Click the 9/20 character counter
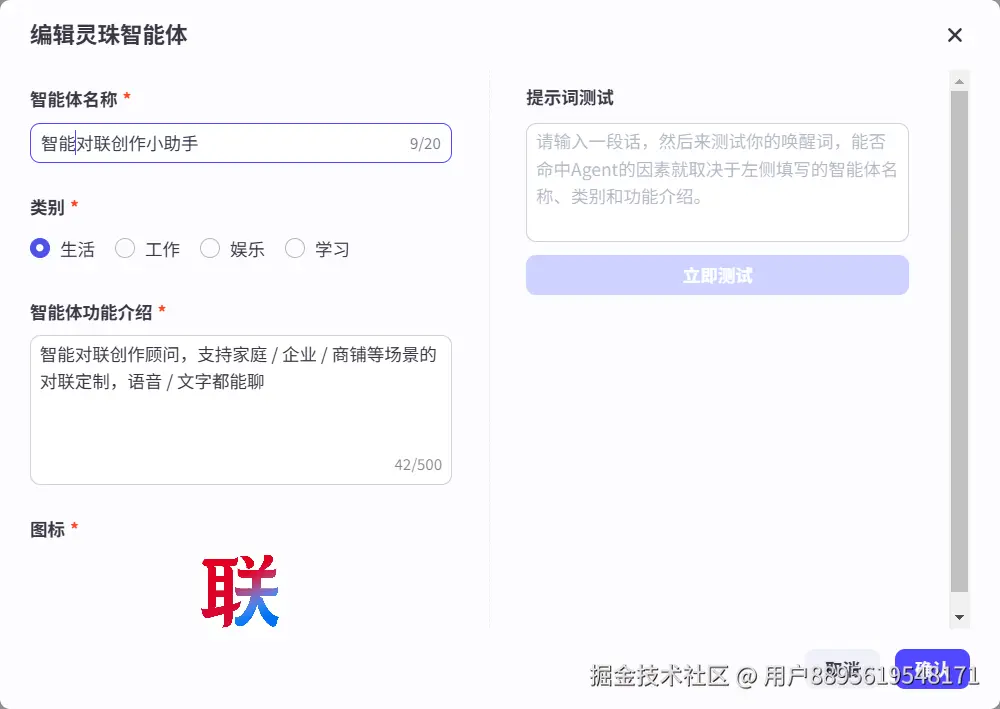This screenshot has height=709, width=1000. click(x=425, y=143)
